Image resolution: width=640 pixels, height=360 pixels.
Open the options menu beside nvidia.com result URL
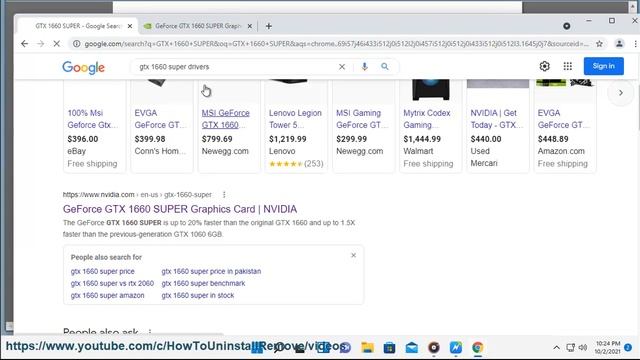coord(224,195)
